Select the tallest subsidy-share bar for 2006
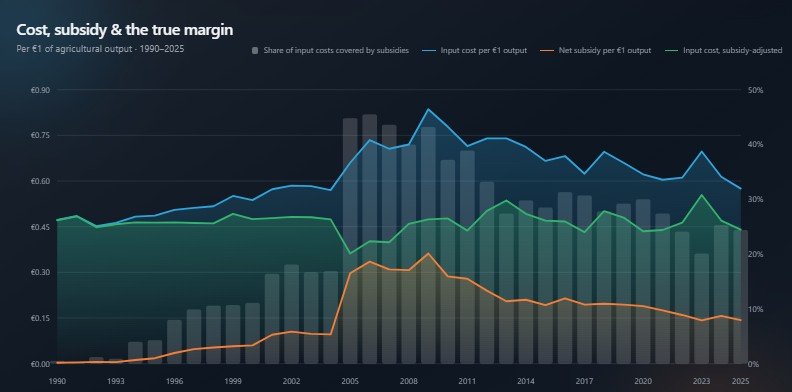 pyautogui.click(x=370, y=239)
